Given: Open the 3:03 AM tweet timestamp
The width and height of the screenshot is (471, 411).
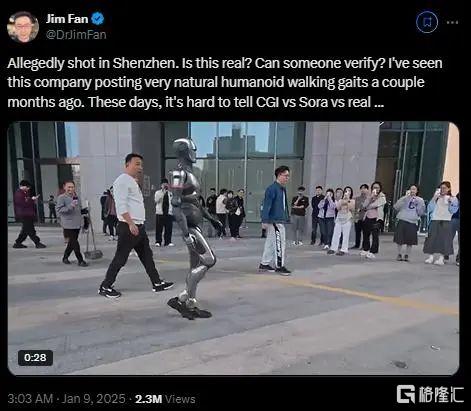Looking at the screenshot, I should (30, 399).
